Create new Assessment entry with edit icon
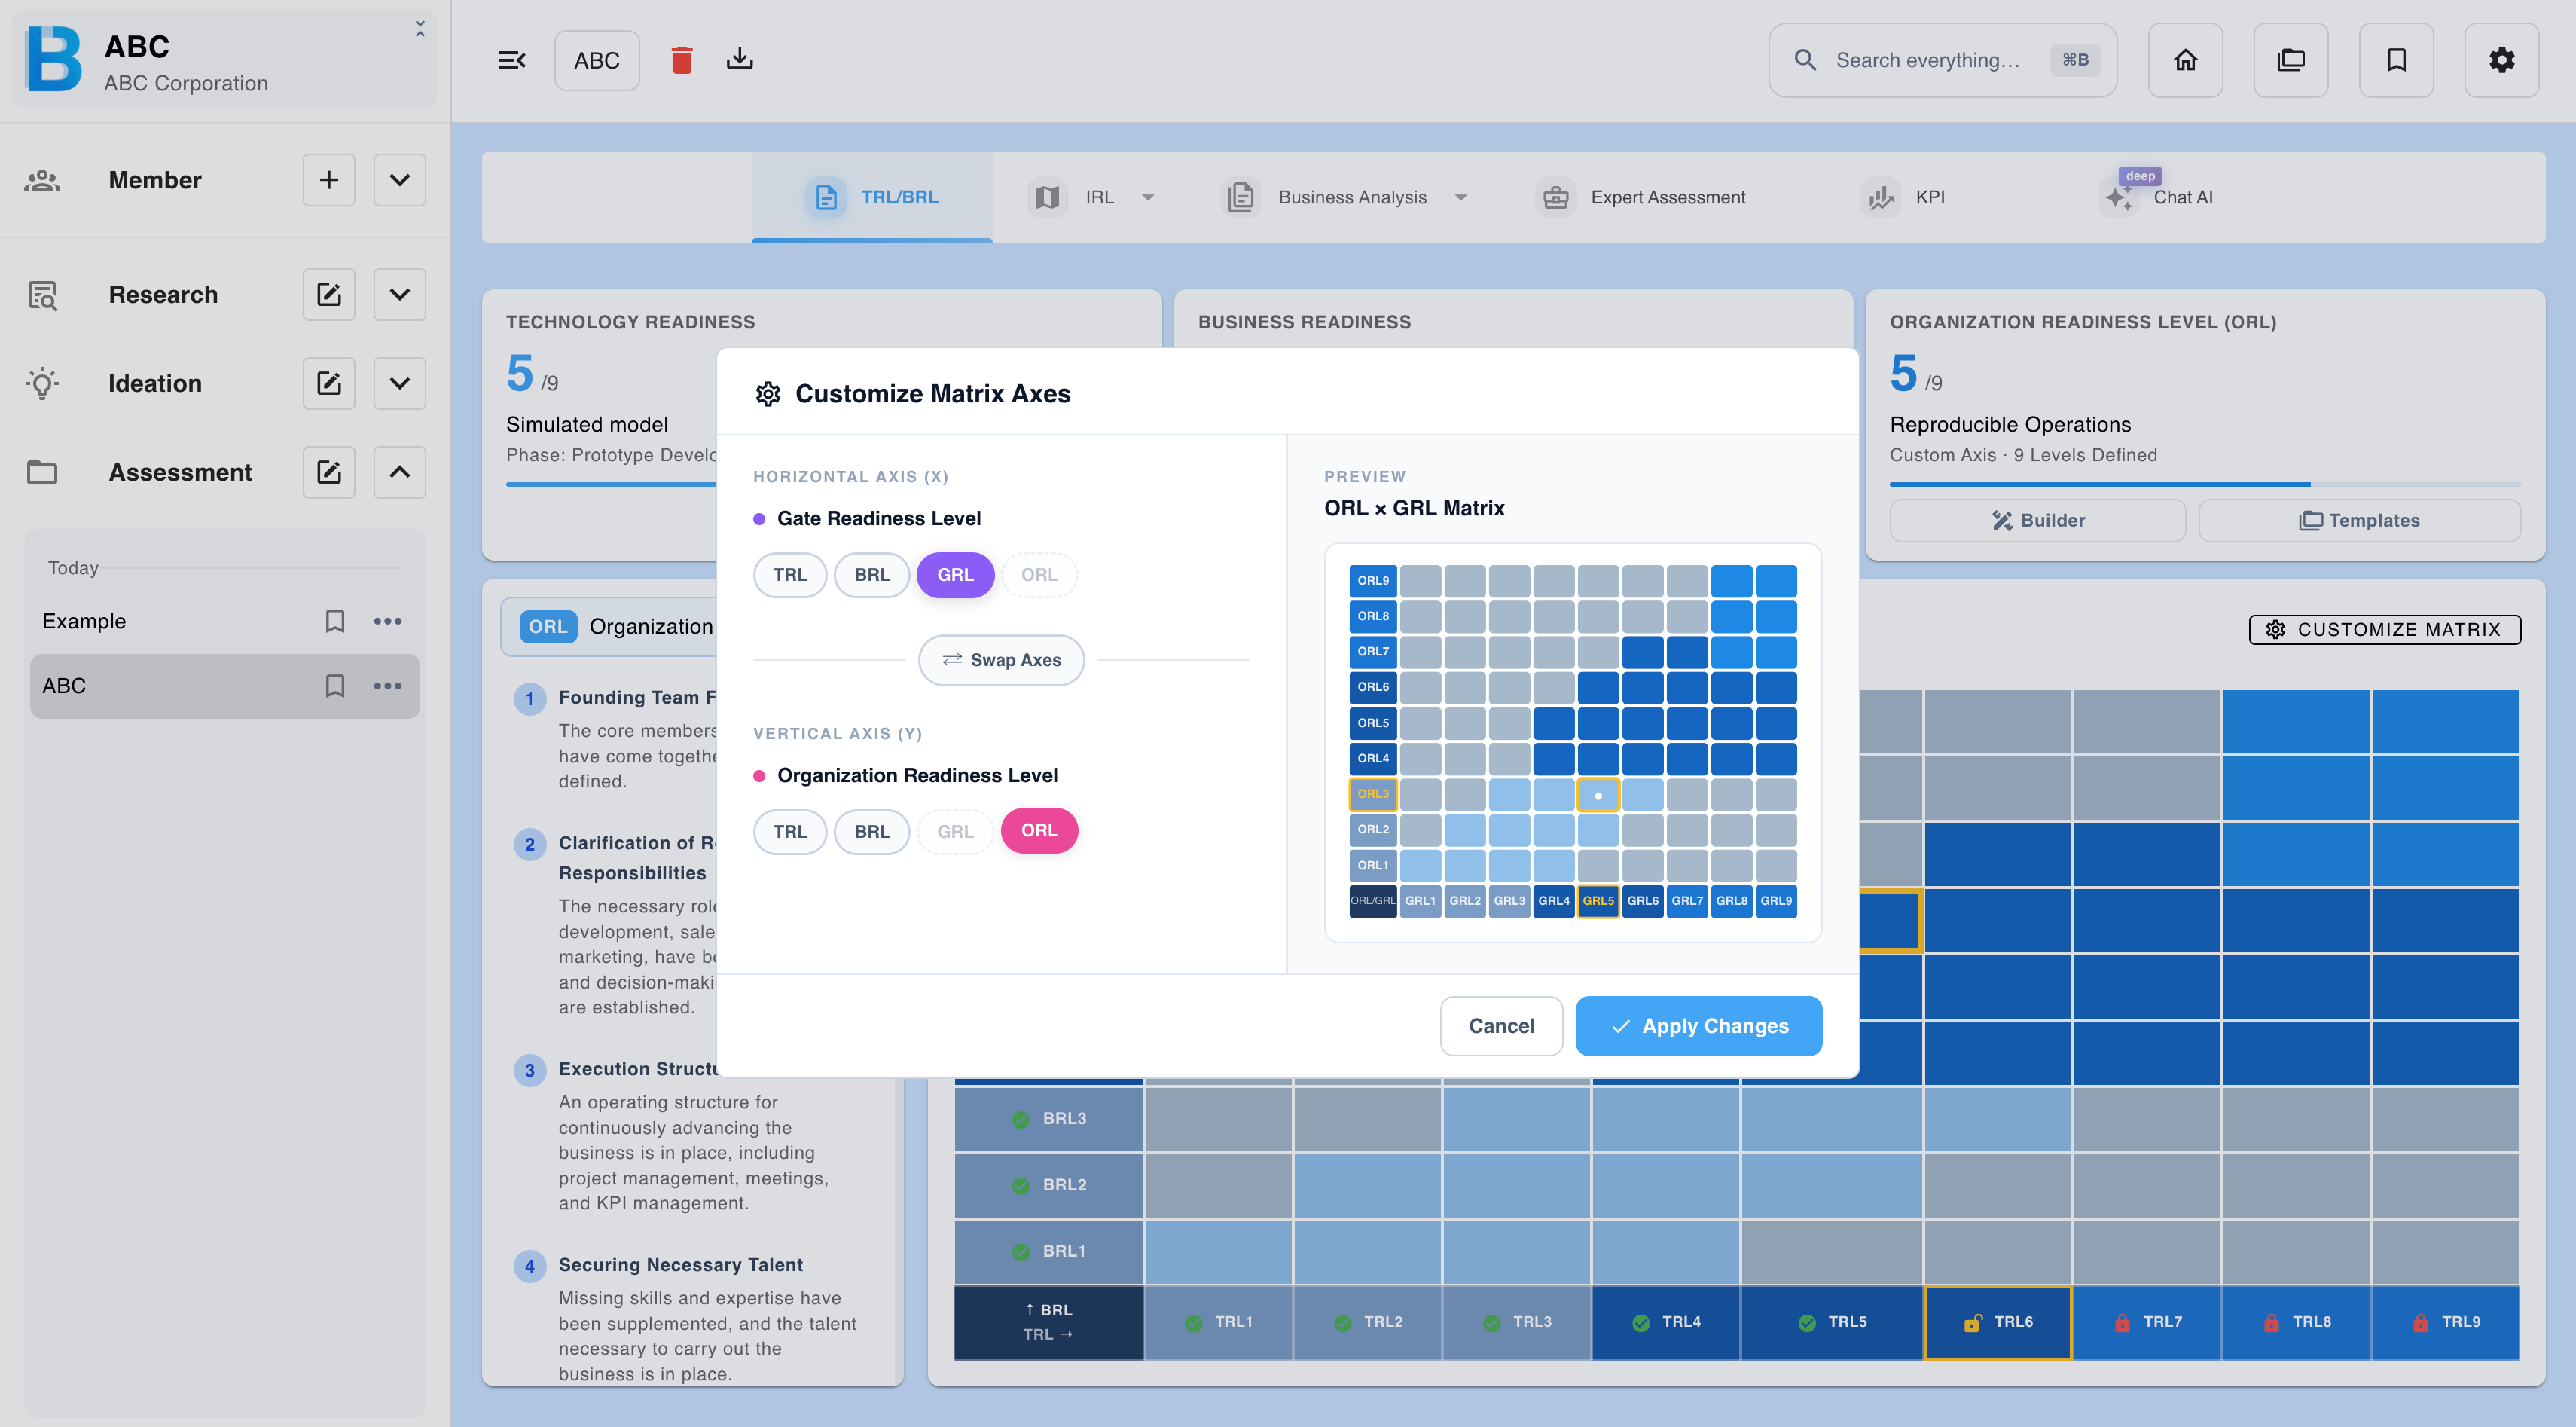Screen dimensions: 2576x1427 click(329, 472)
